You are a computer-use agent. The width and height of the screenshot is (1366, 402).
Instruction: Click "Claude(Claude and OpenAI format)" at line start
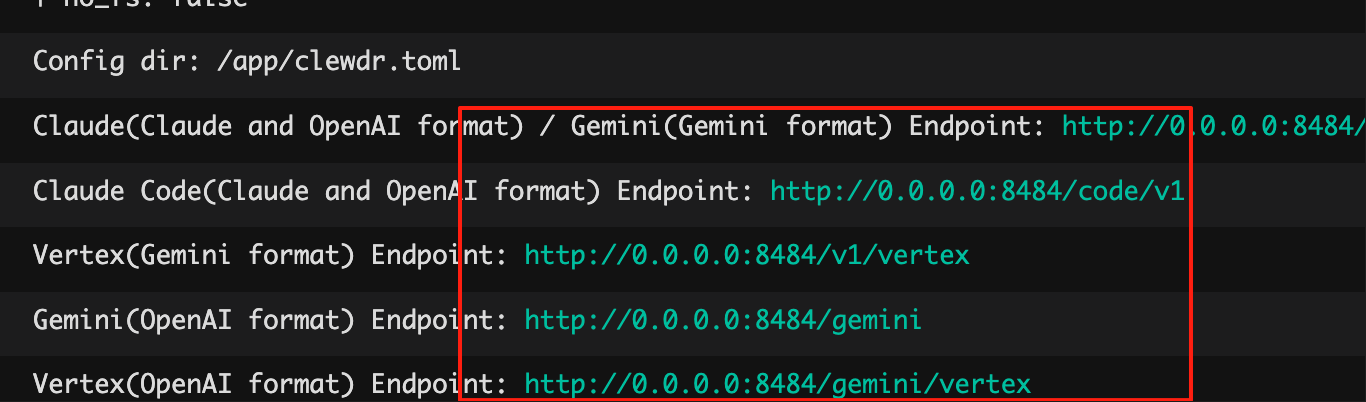click(279, 126)
